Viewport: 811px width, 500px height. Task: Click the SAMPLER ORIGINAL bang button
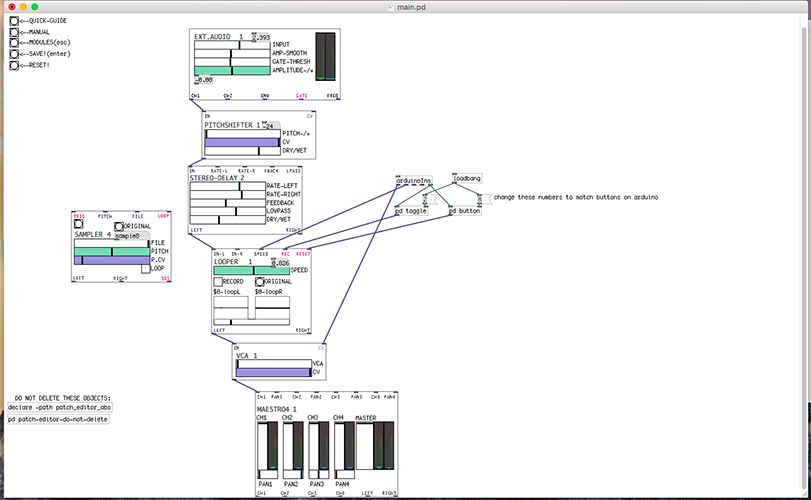point(119,227)
